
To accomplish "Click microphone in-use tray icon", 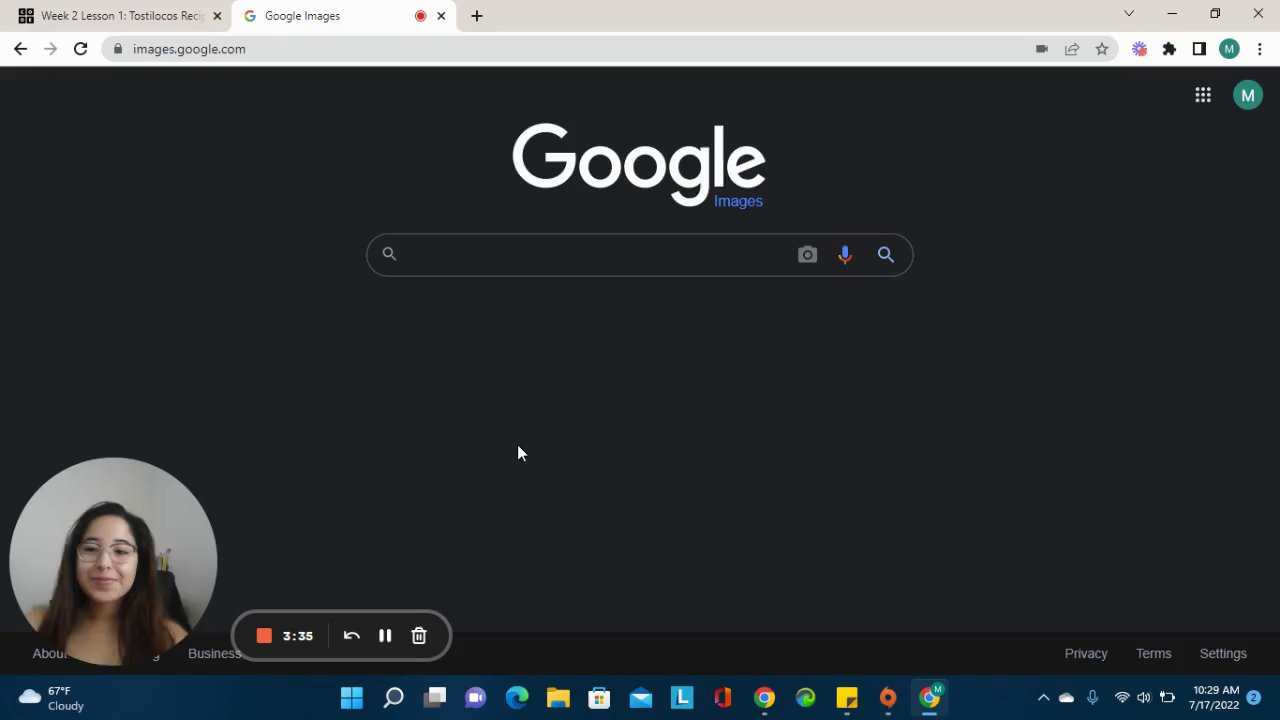I will 1092,698.
